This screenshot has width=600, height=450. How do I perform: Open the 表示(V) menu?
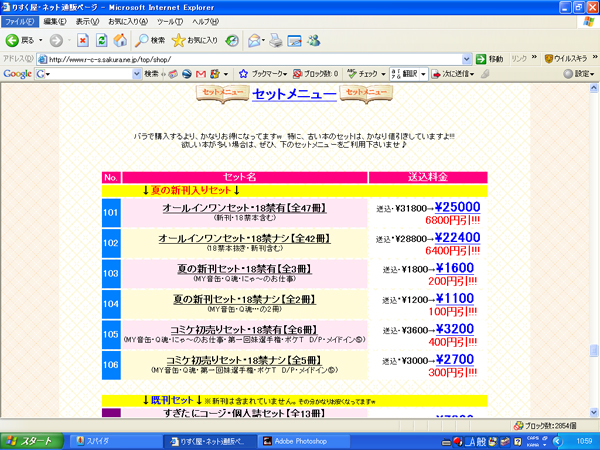88,22
